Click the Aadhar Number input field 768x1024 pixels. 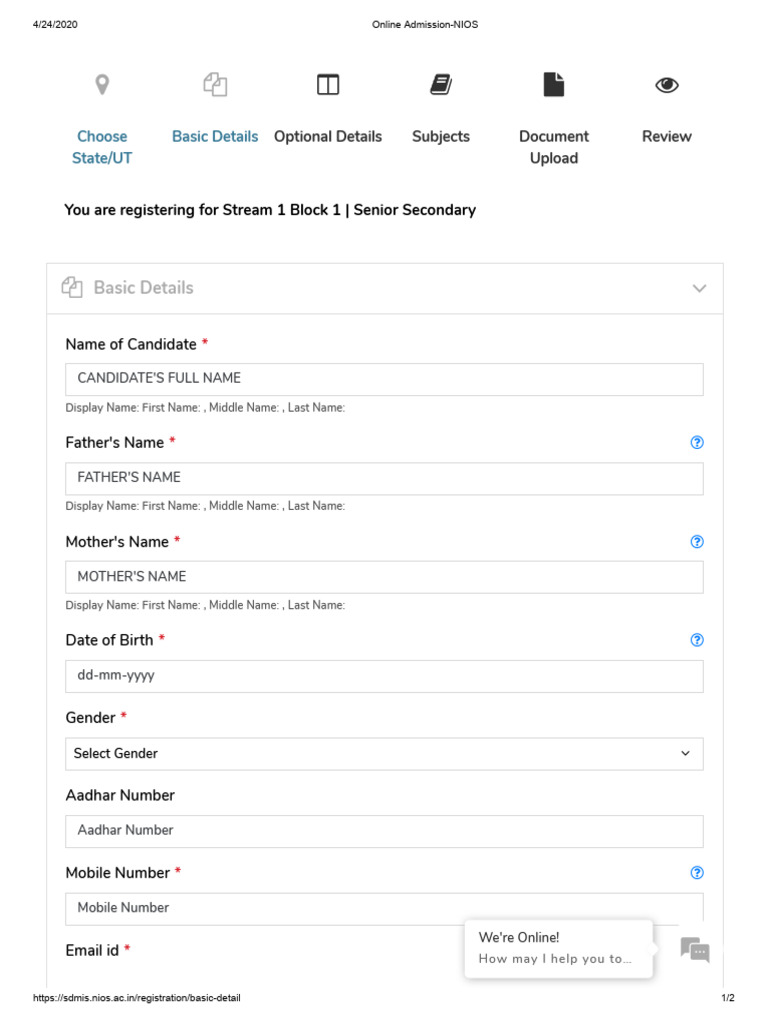[x=384, y=831]
